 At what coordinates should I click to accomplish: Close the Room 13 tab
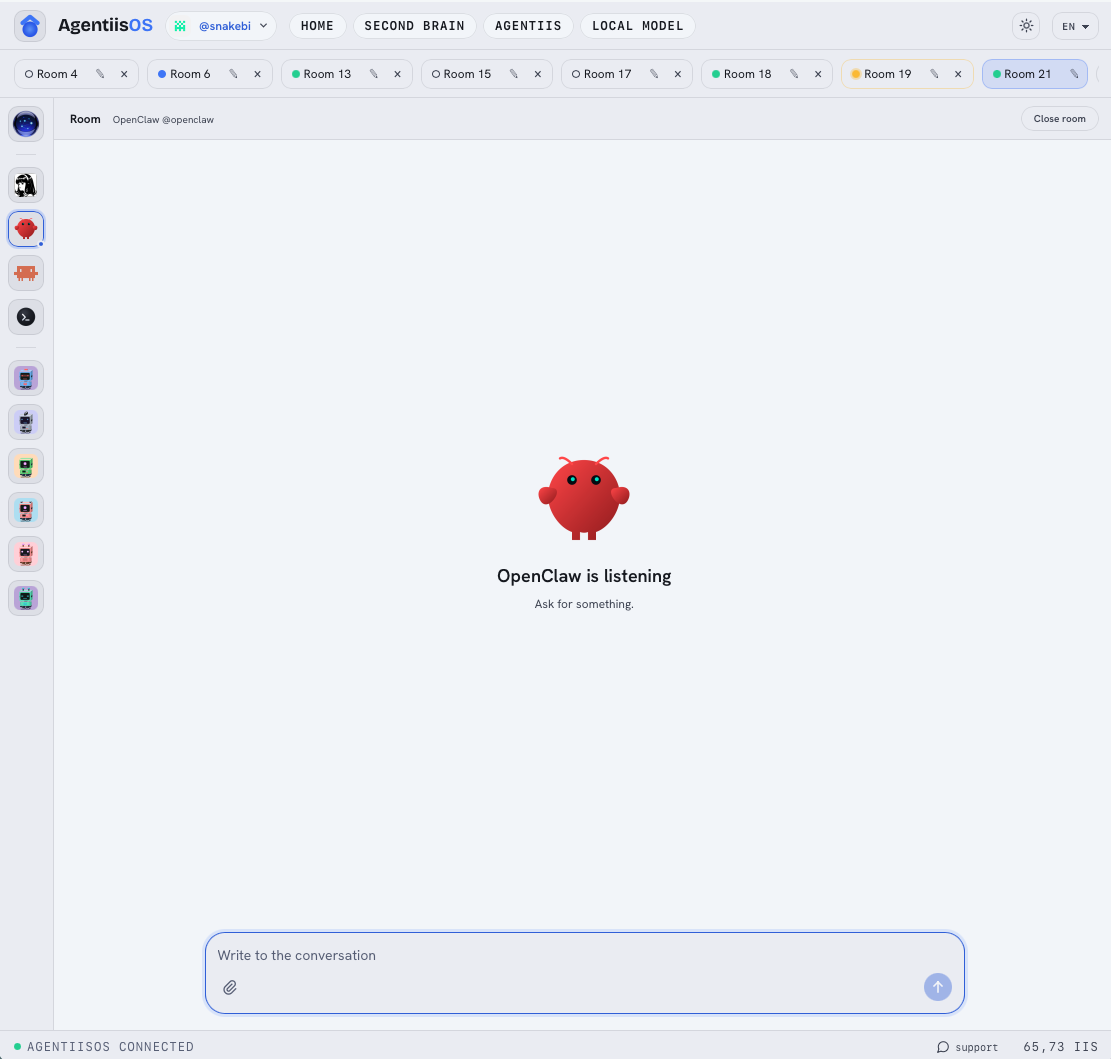[x=397, y=74]
